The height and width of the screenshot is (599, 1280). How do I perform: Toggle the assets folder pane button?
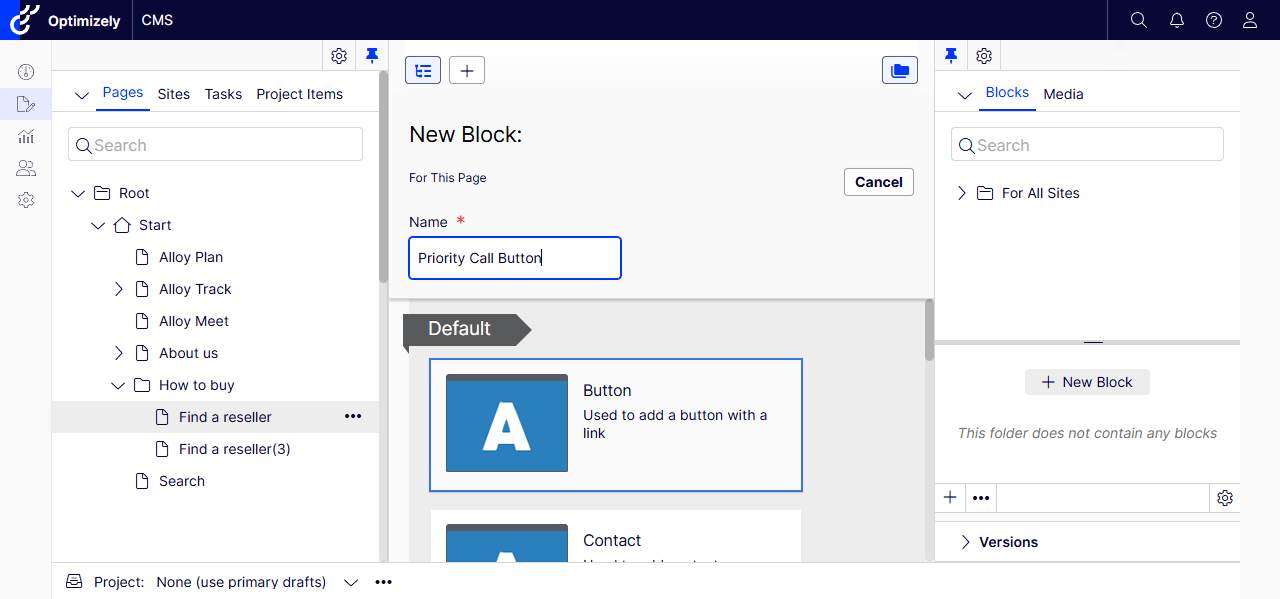click(900, 70)
